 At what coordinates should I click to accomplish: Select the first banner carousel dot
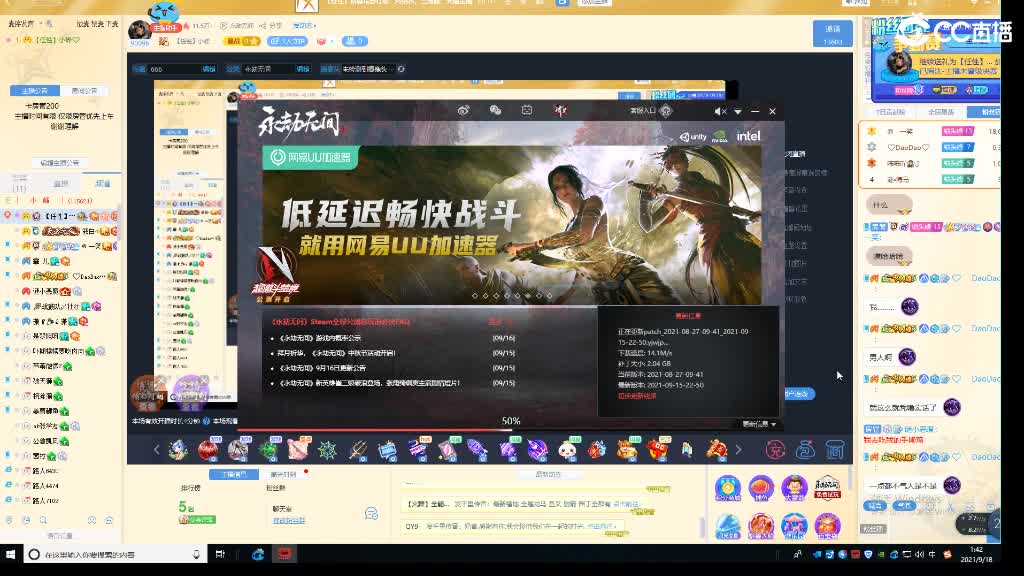[475, 296]
